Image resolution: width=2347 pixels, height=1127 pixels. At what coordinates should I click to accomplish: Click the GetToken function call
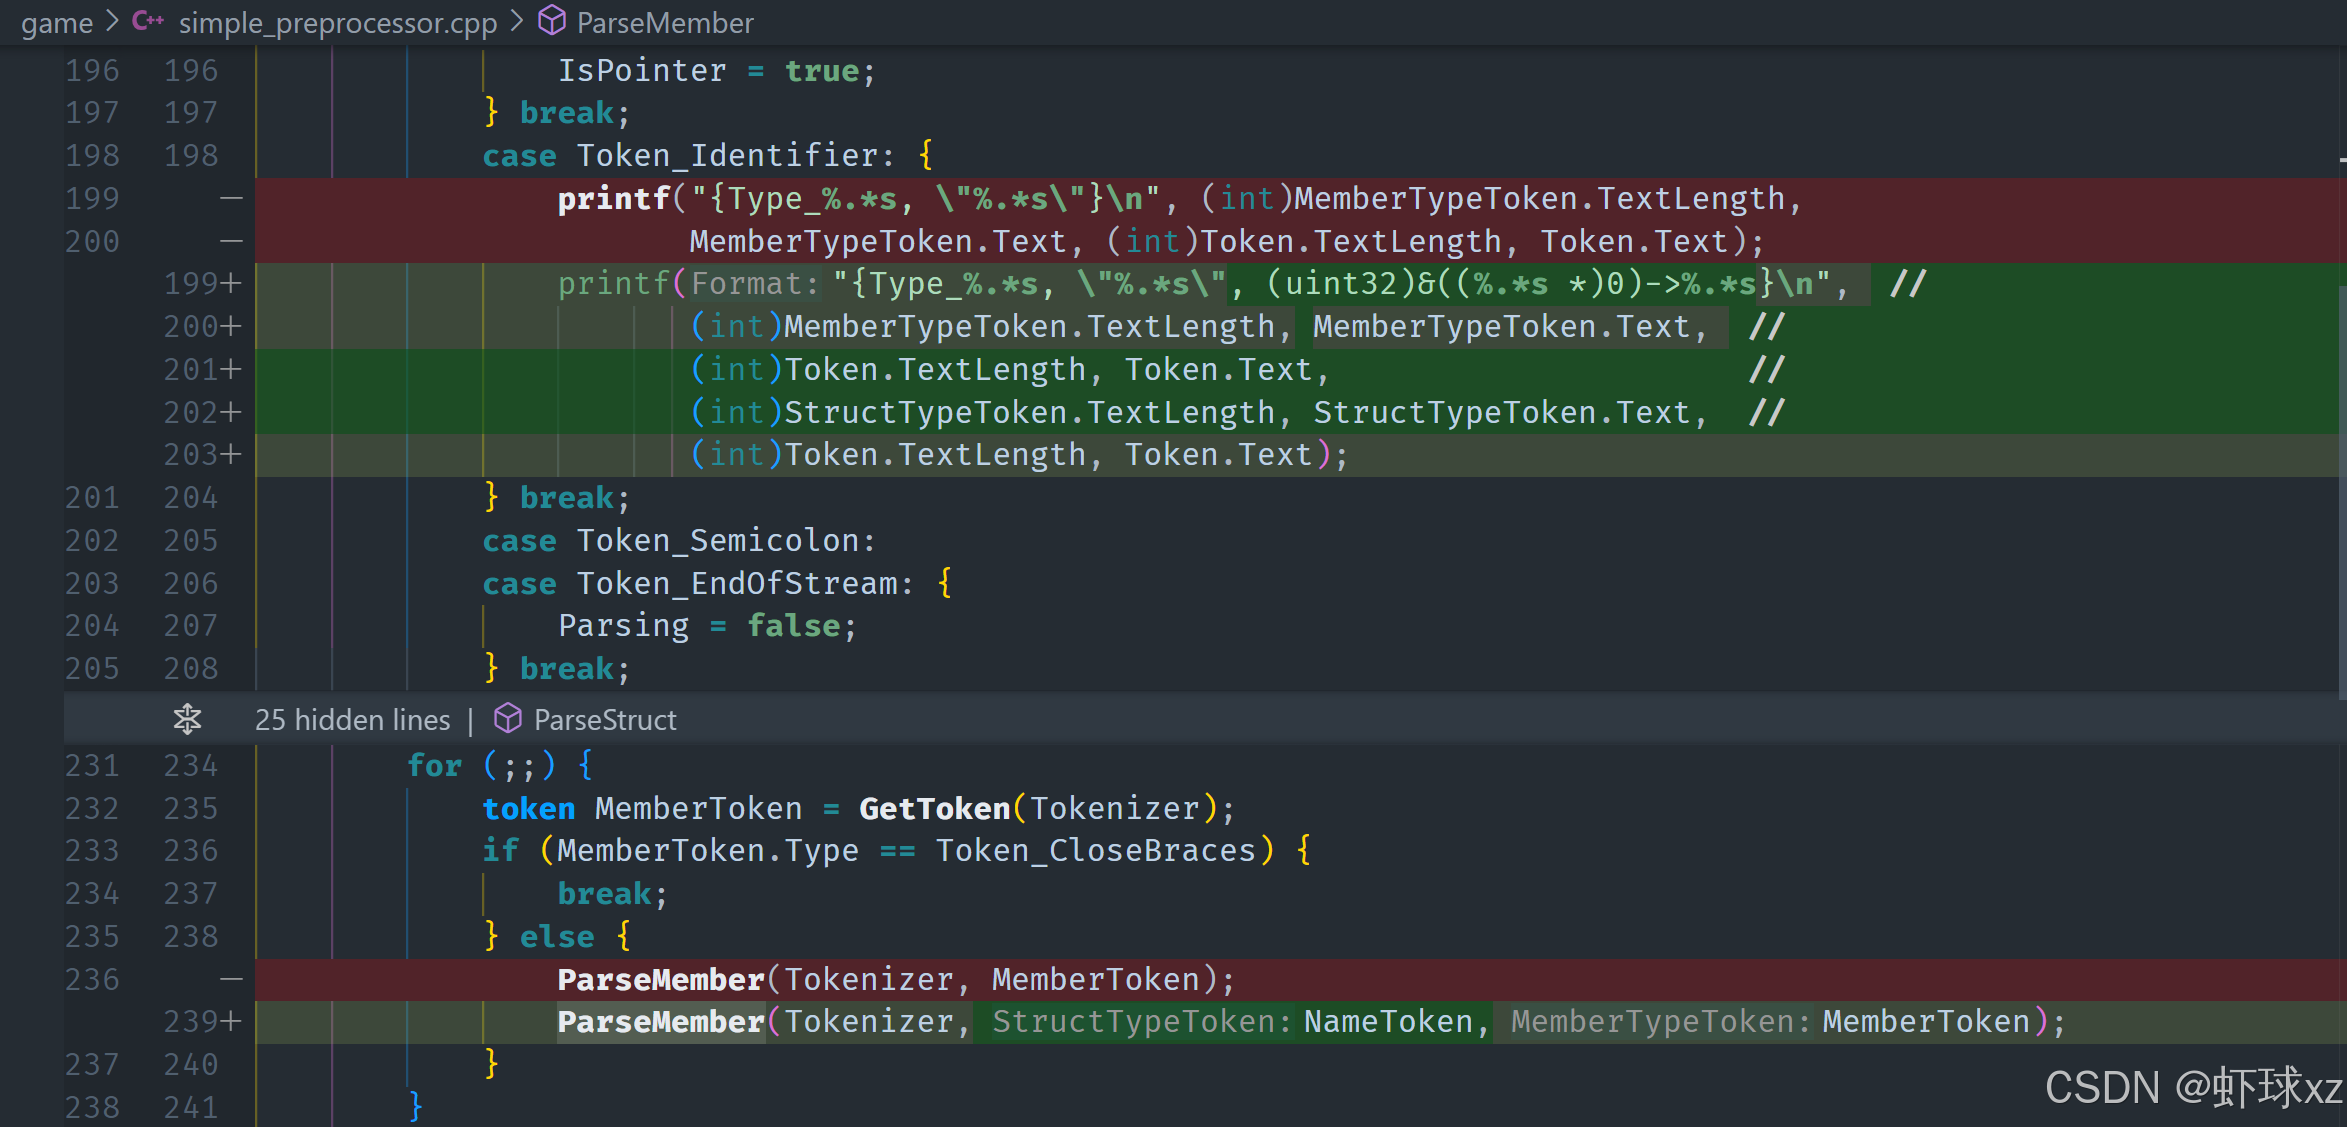[934, 808]
